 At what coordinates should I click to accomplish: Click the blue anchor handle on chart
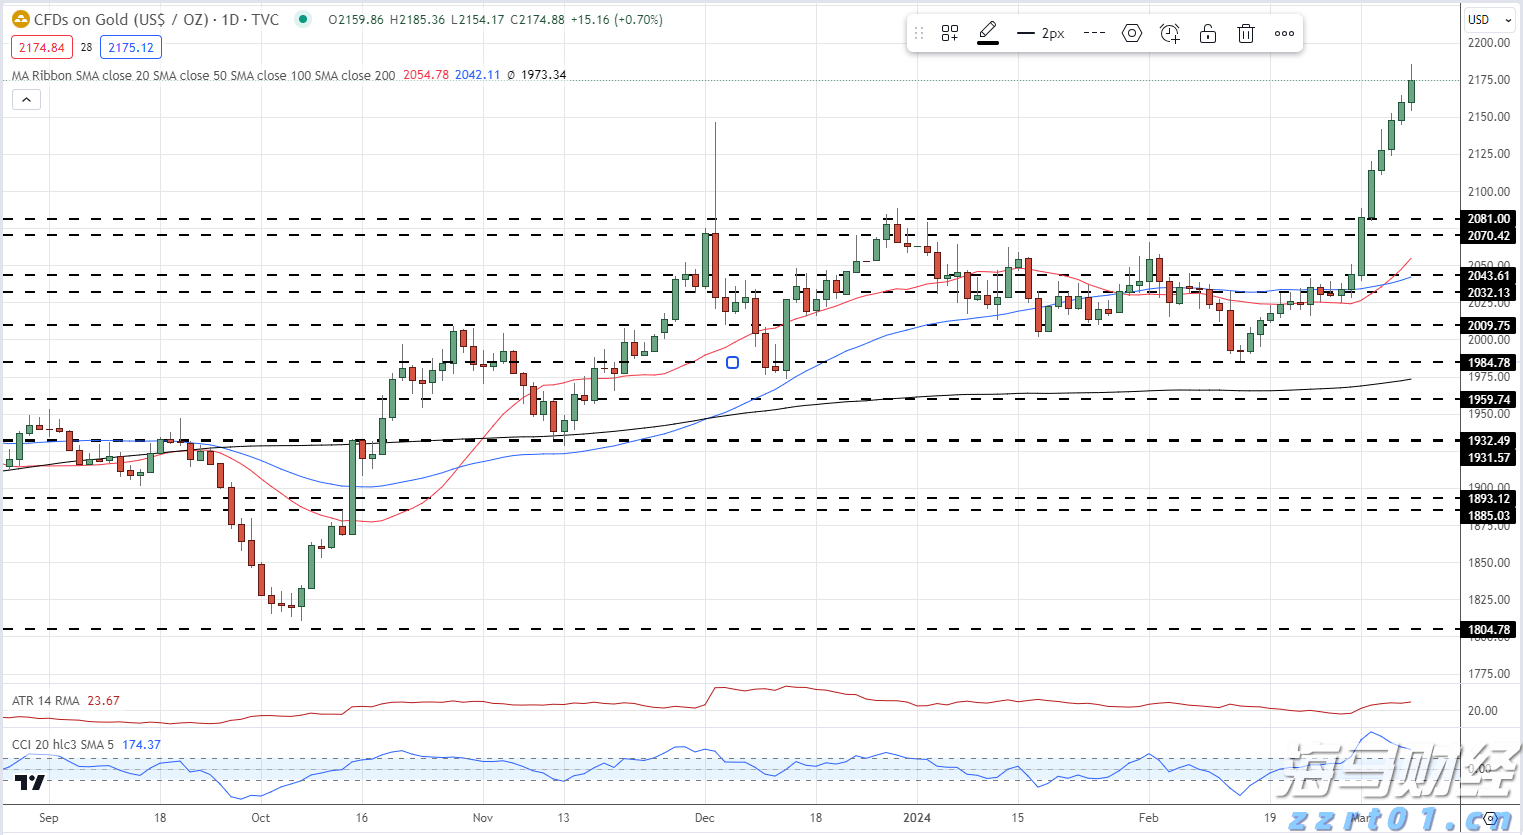[732, 362]
